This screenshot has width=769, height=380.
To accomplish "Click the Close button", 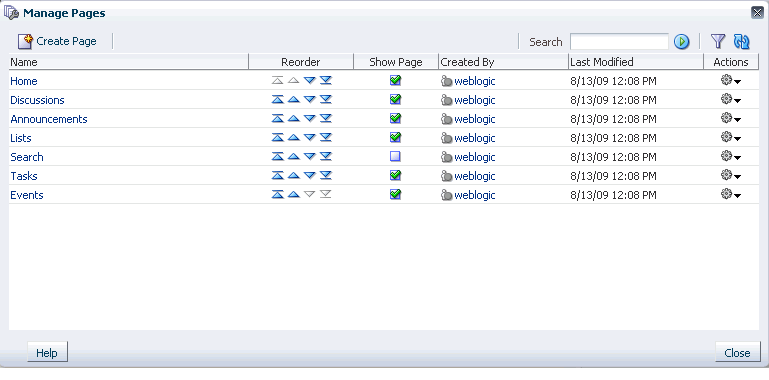I will click(x=737, y=353).
